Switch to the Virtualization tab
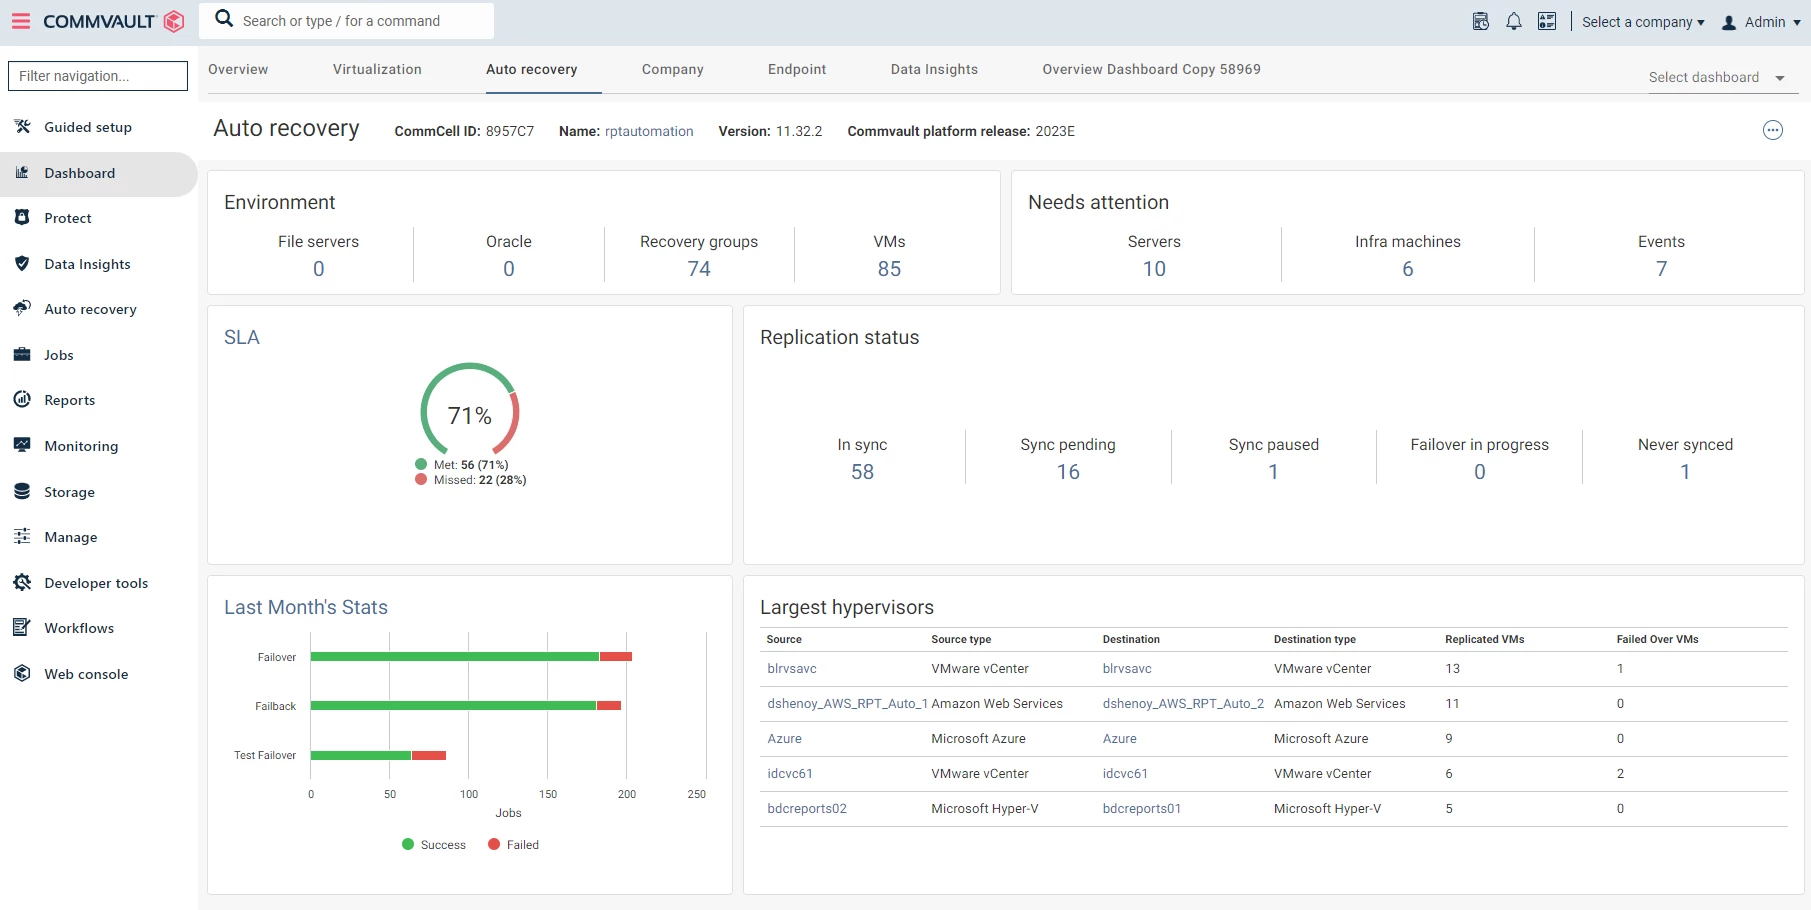The image size is (1811, 910). click(x=377, y=69)
